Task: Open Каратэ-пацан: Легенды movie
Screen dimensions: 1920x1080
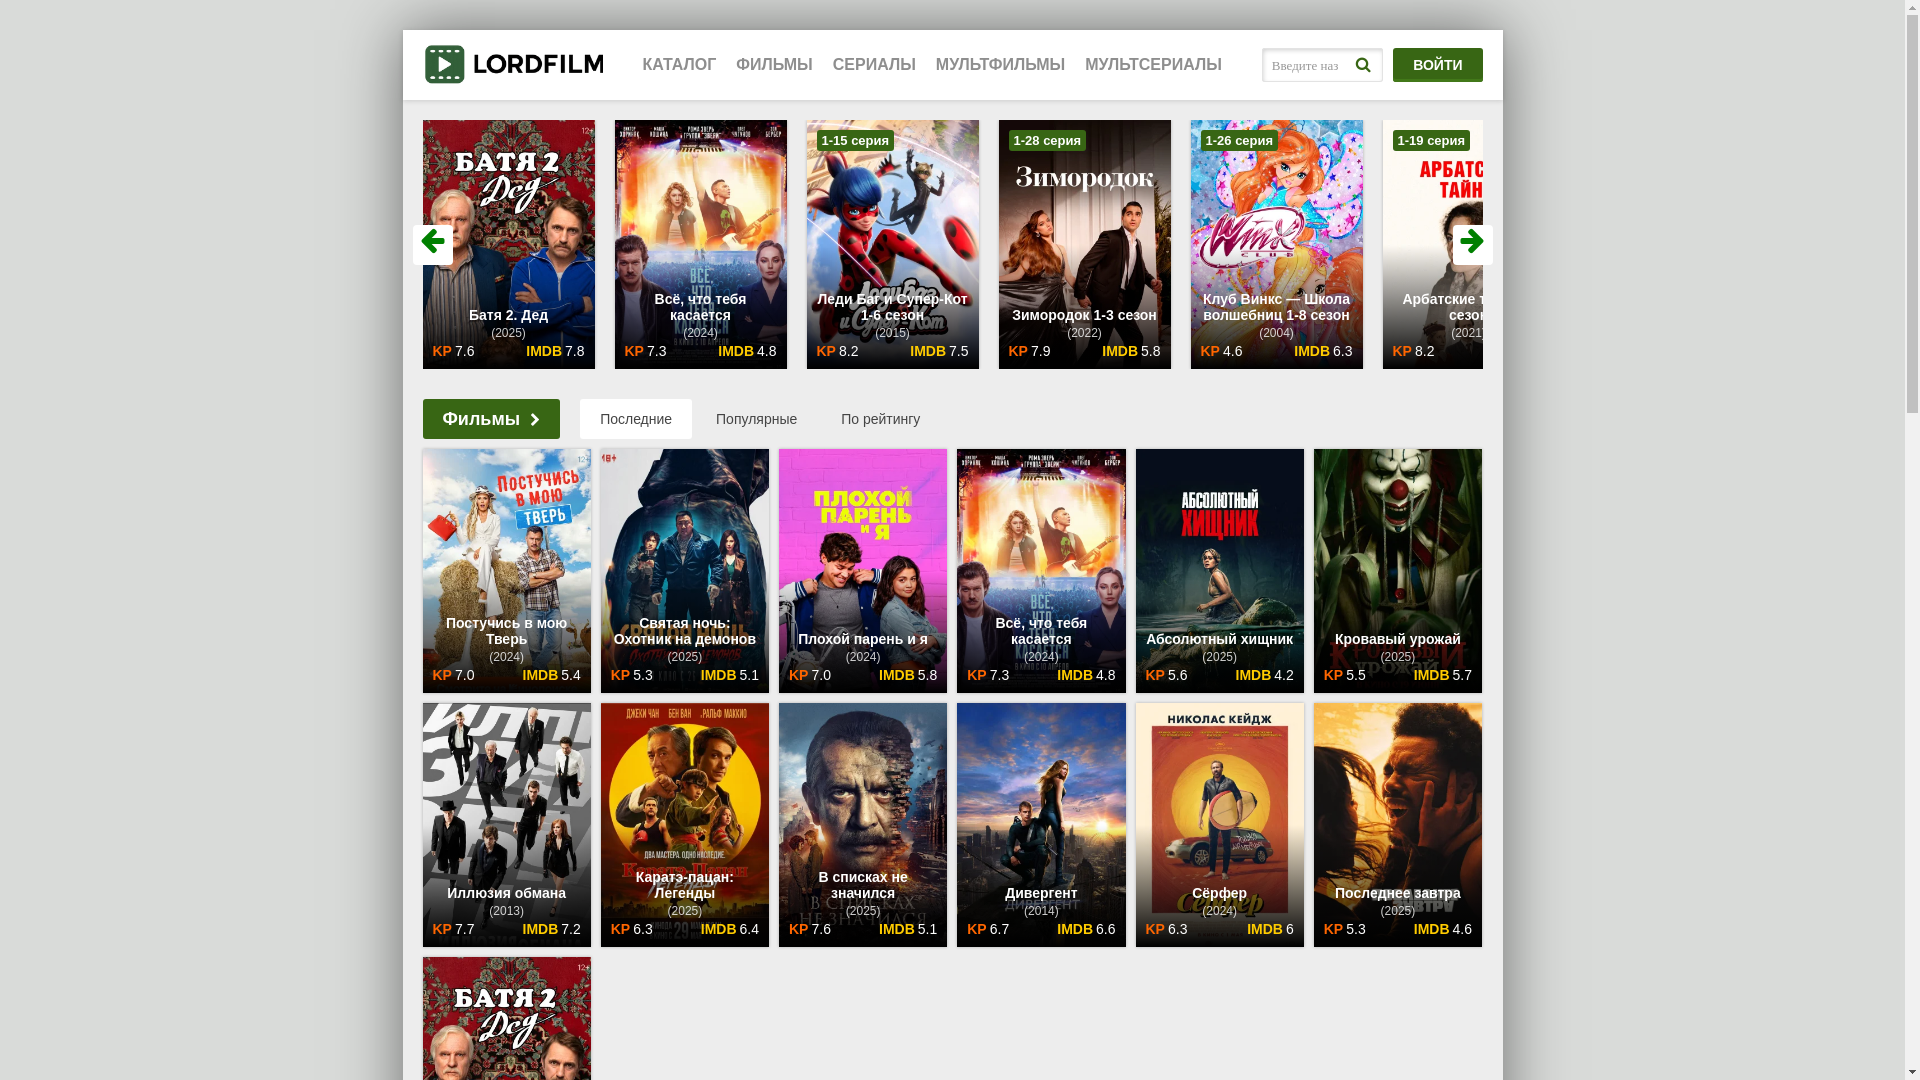Action: 684,824
